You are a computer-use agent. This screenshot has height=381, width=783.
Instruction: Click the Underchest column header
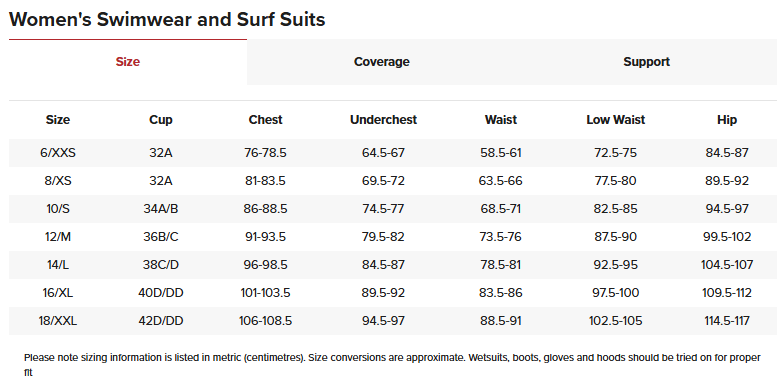[384, 120]
